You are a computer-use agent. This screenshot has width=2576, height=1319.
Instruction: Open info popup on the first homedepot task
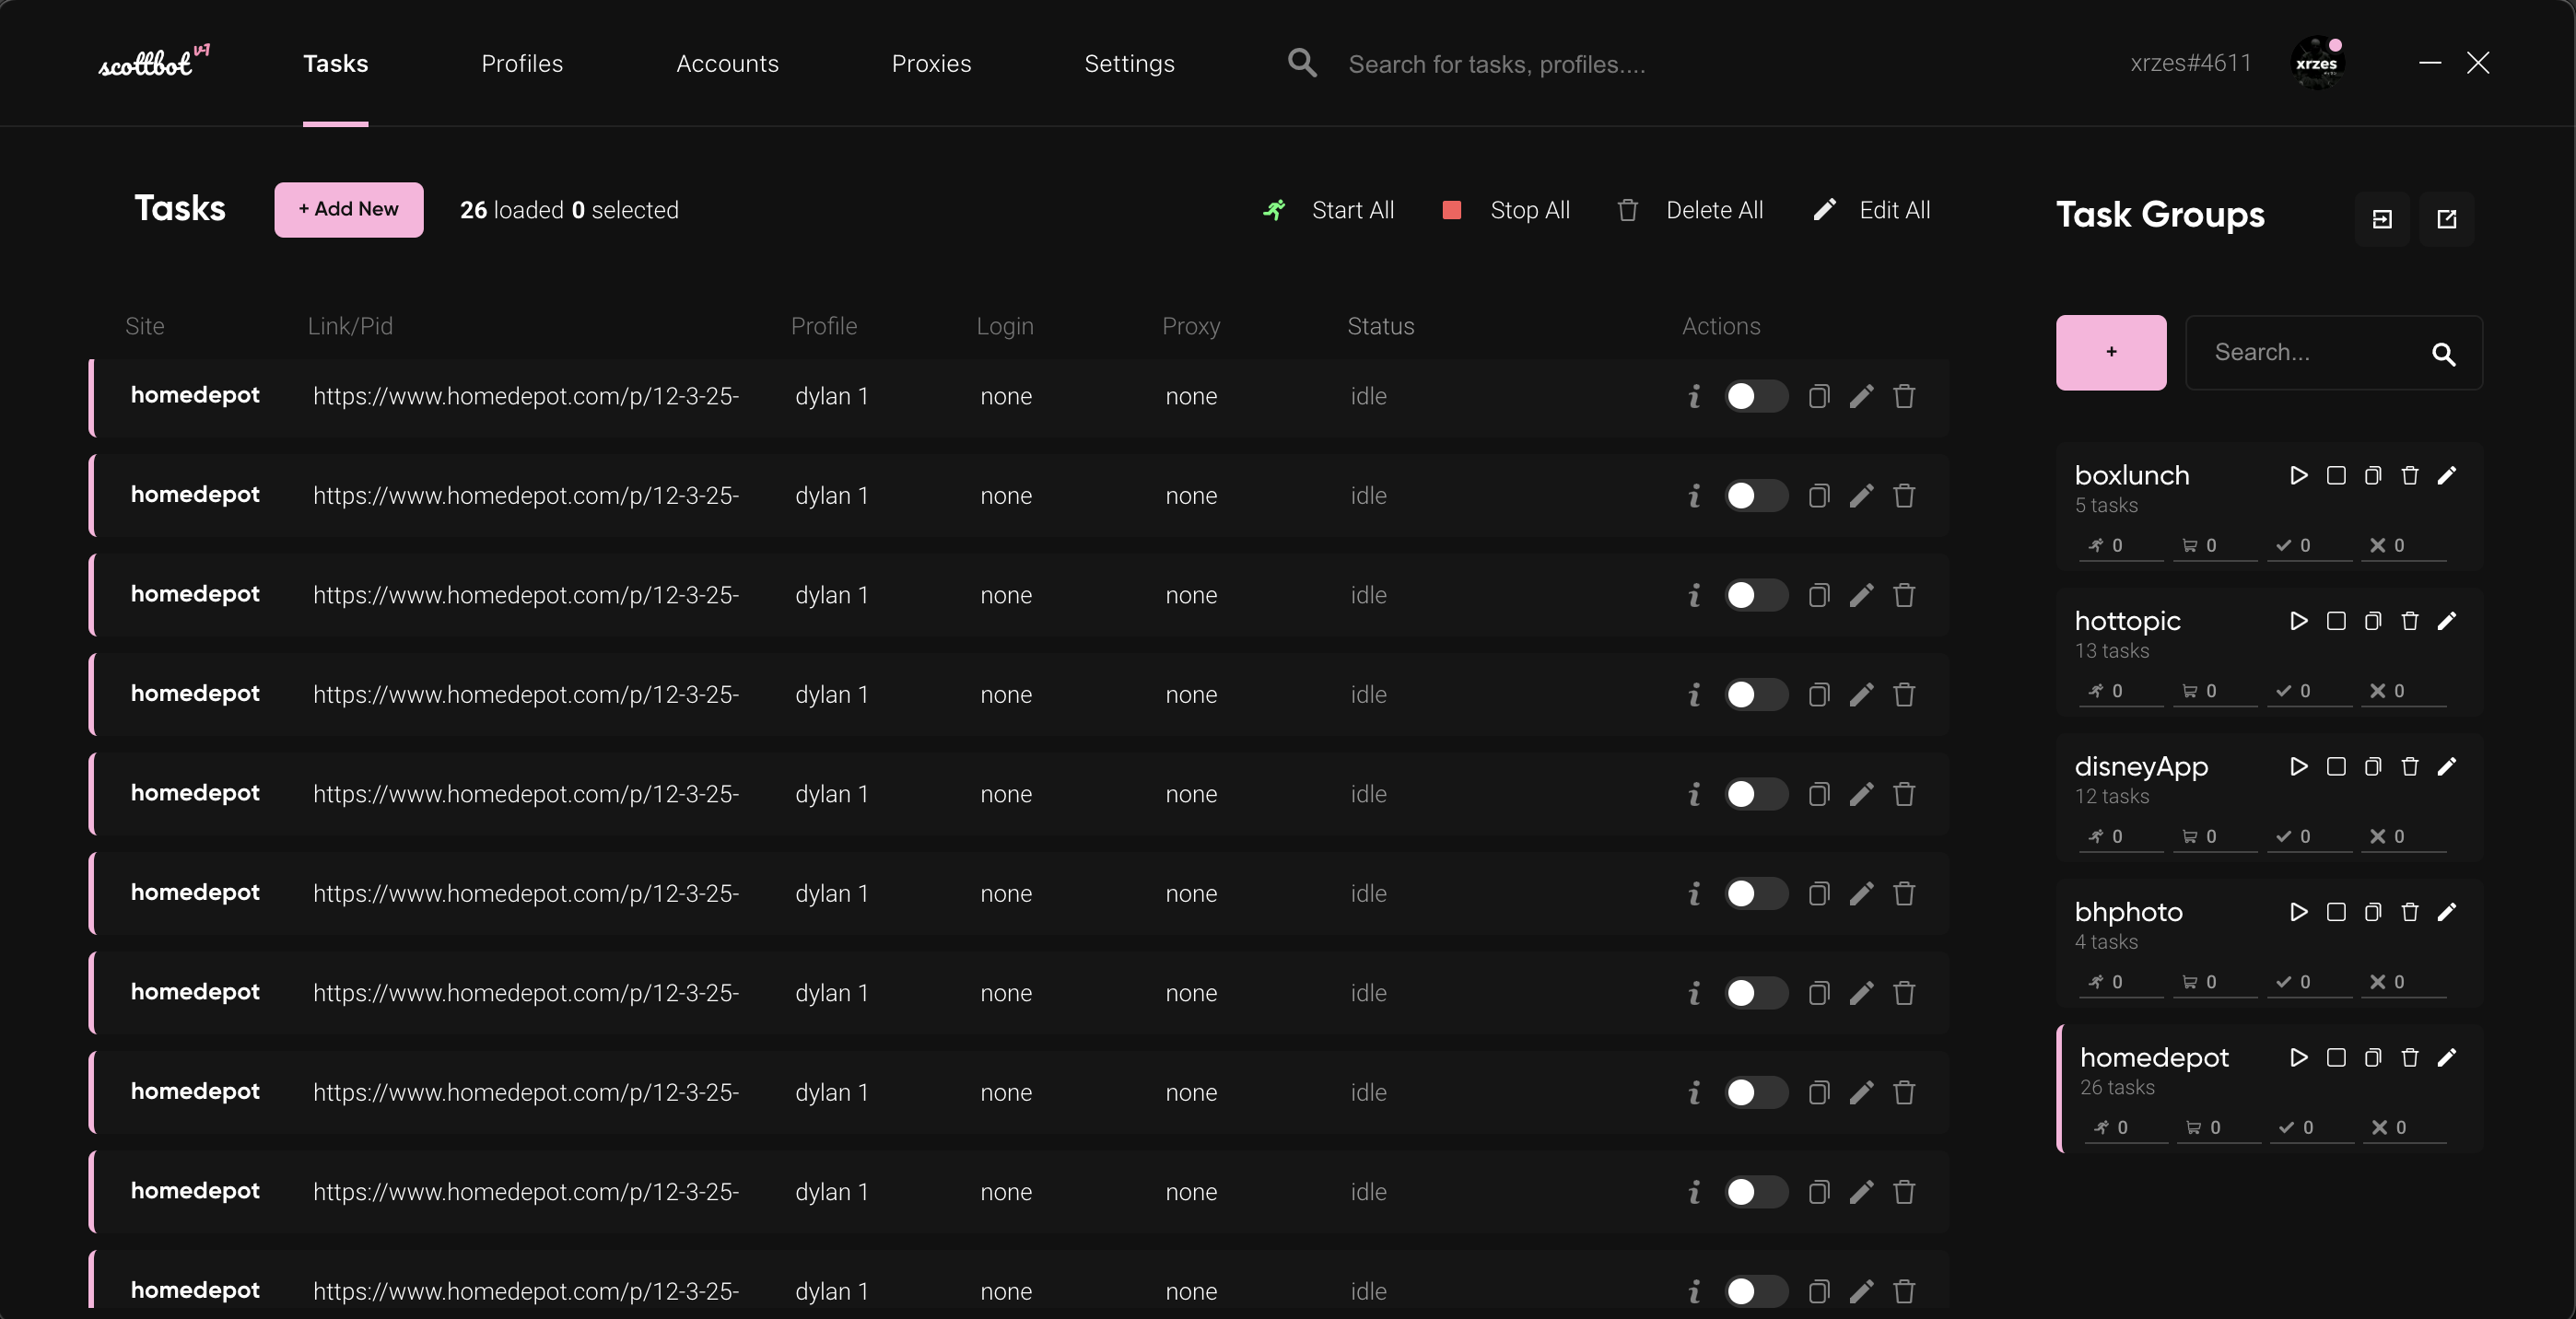(x=1693, y=396)
